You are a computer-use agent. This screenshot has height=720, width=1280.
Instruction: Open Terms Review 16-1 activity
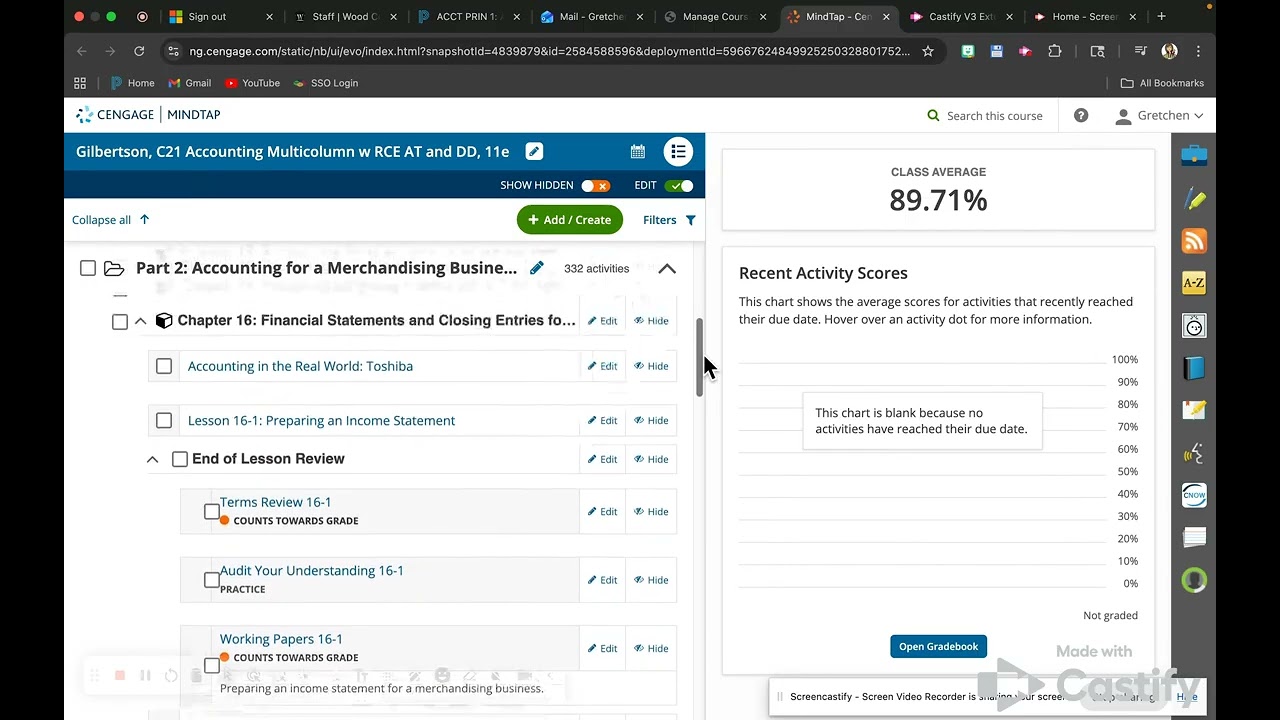[275, 502]
